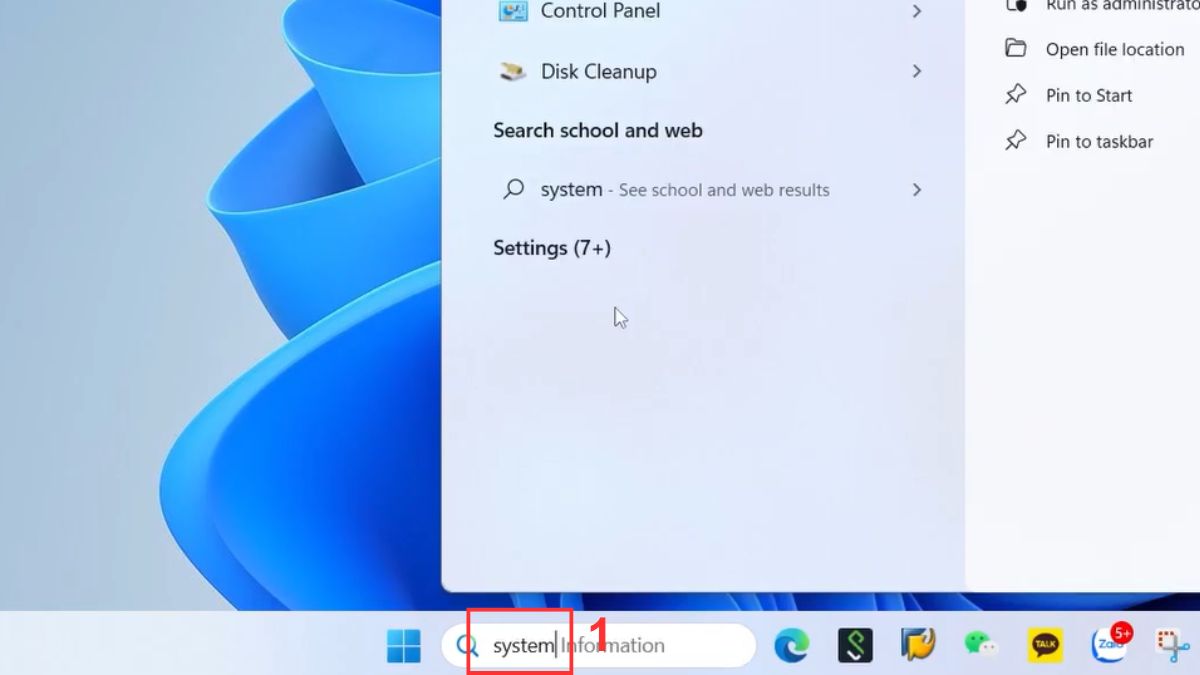Click the search magnifier in the search box

point(466,645)
